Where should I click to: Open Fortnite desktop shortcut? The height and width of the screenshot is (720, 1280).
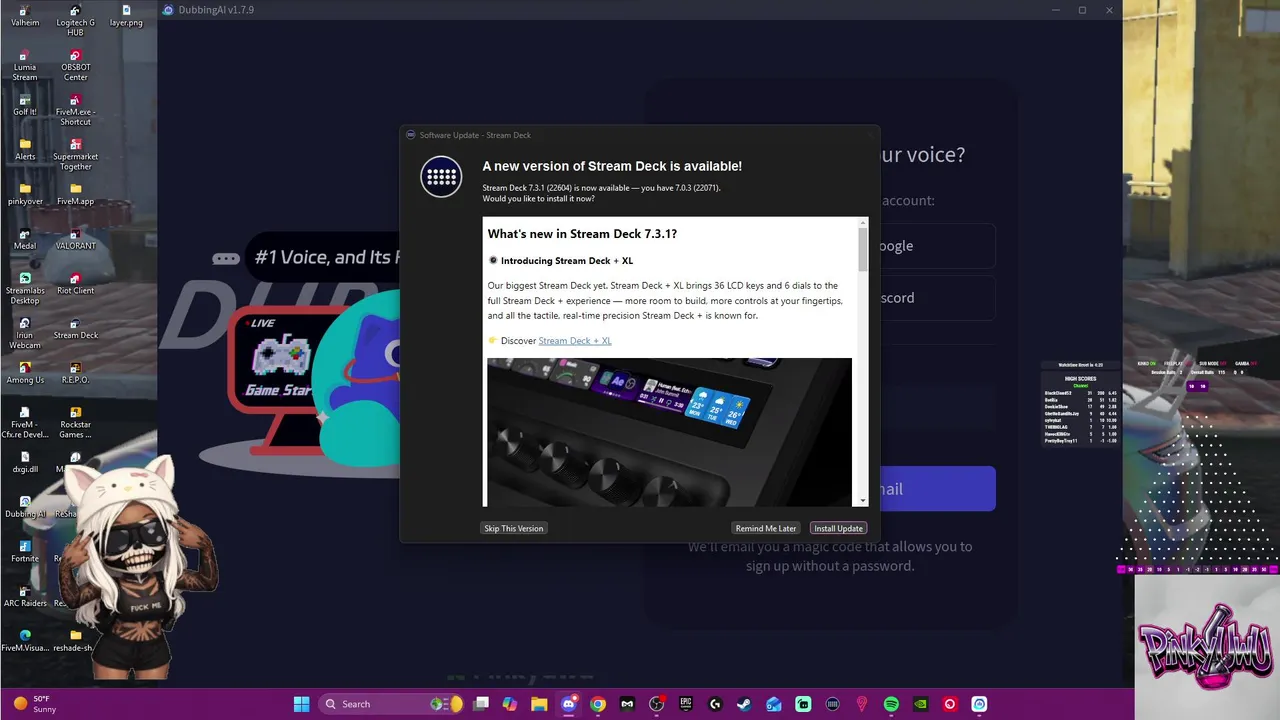[25, 551]
